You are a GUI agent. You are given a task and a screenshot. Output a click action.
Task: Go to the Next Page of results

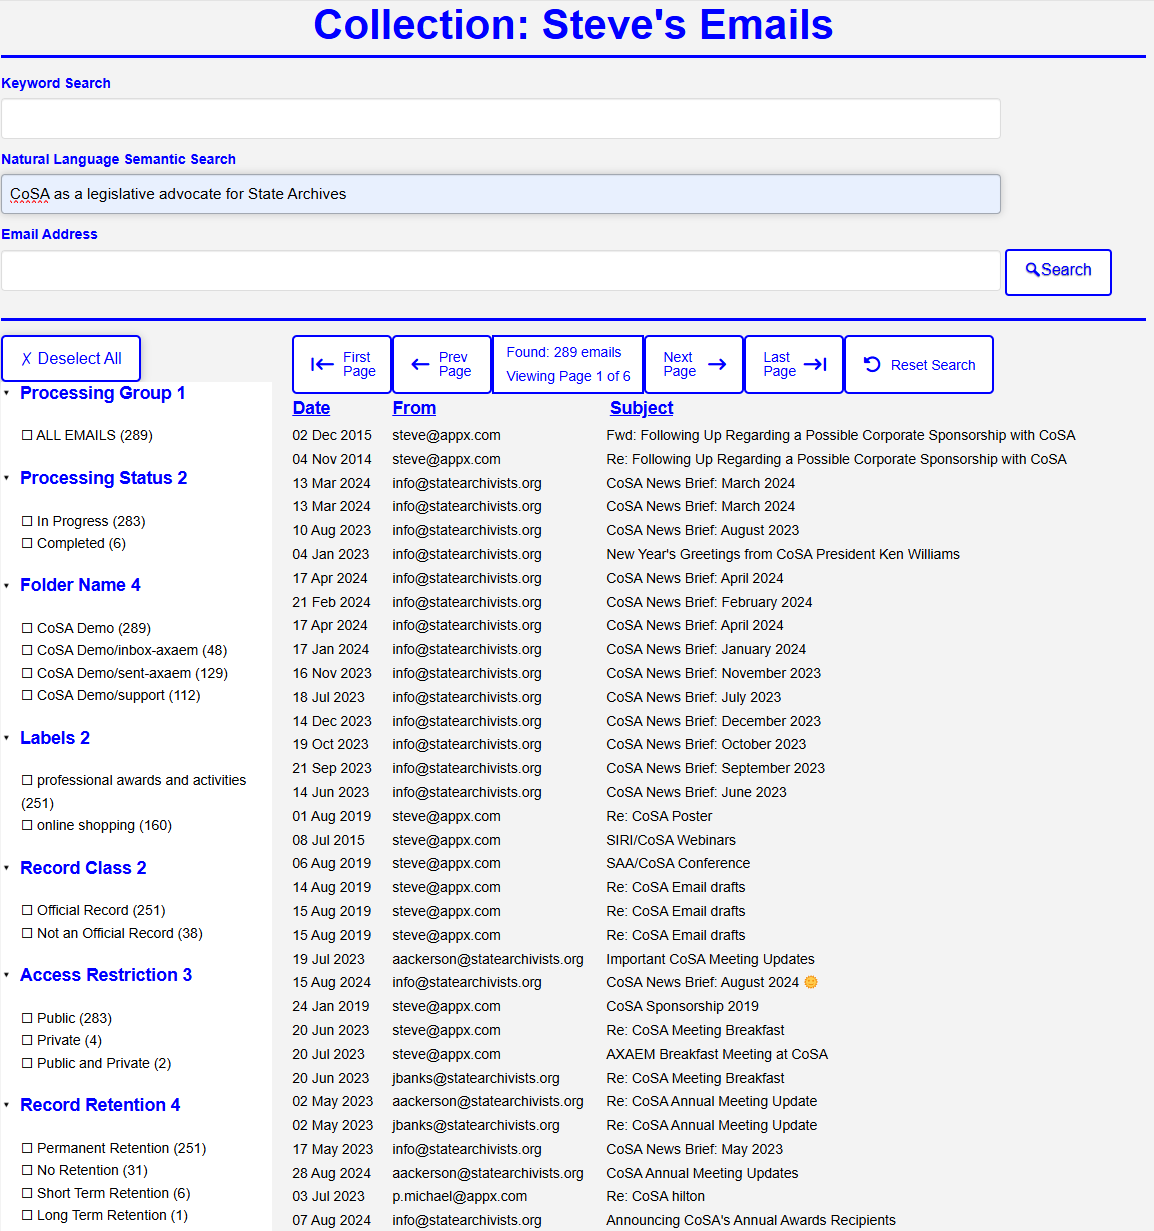click(694, 364)
